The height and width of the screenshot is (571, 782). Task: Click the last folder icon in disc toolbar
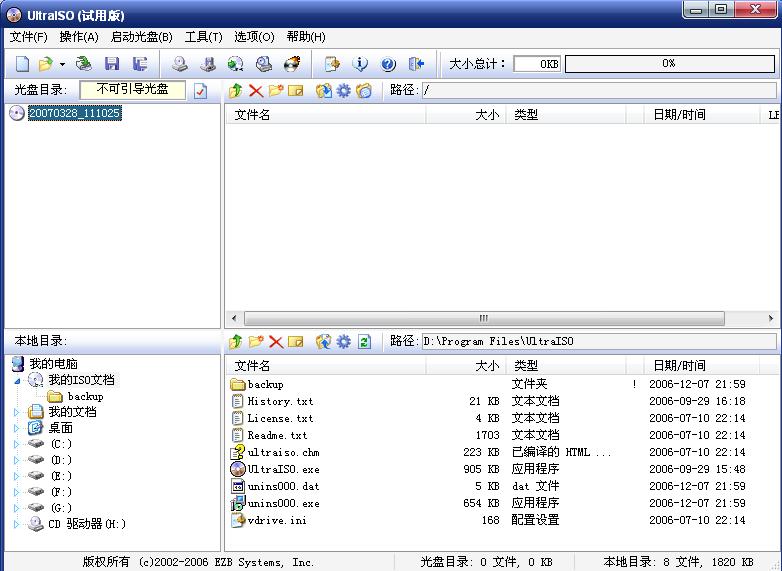click(x=364, y=90)
